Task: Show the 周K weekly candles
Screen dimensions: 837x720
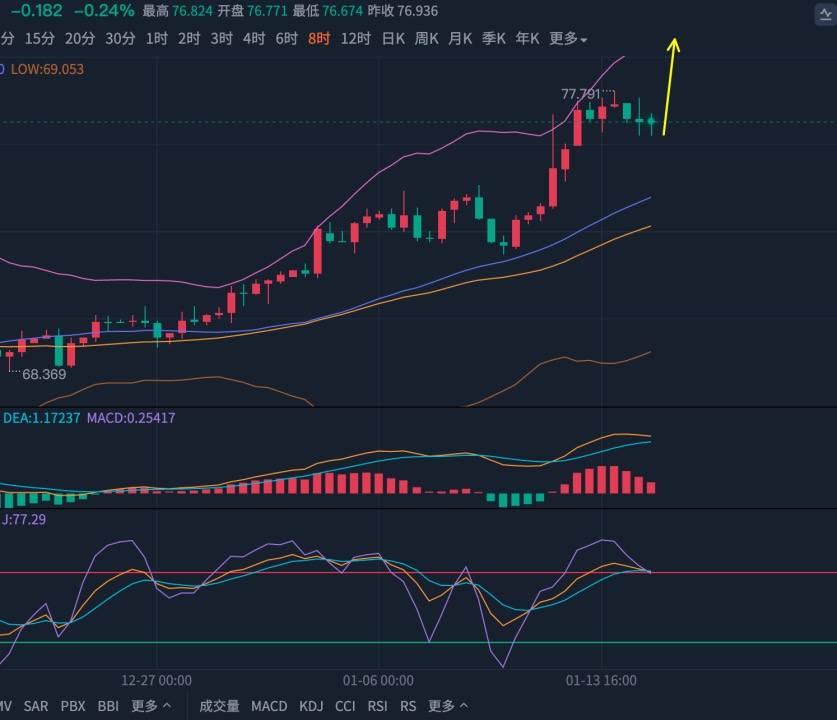Action: coord(427,38)
